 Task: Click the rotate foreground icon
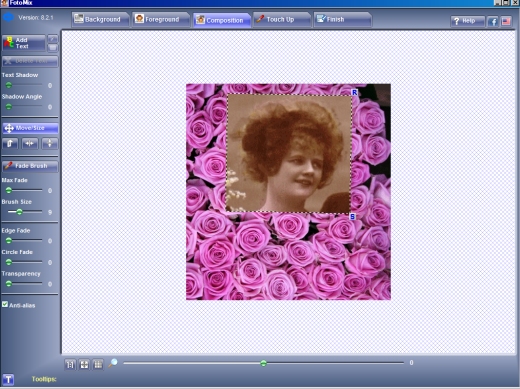click(x=10, y=144)
